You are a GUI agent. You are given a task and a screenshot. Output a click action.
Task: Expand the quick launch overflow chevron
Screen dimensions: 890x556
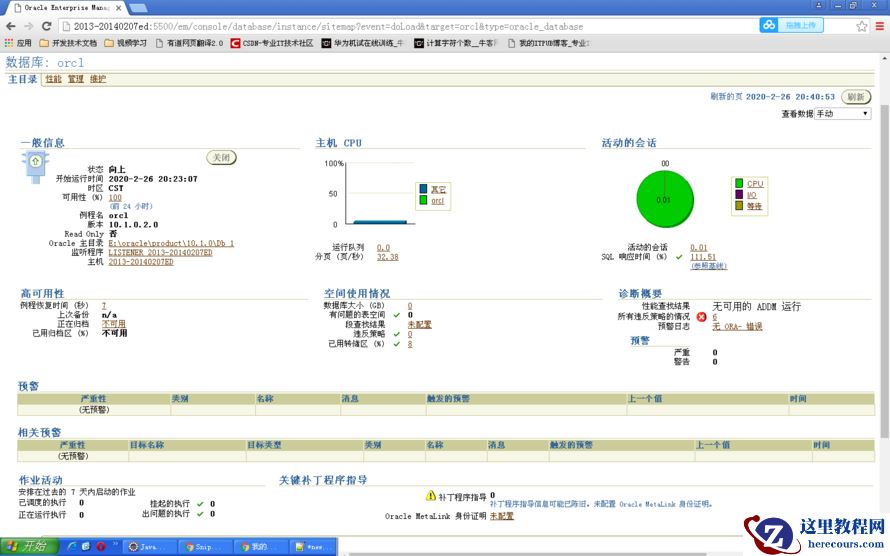pos(115,544)
